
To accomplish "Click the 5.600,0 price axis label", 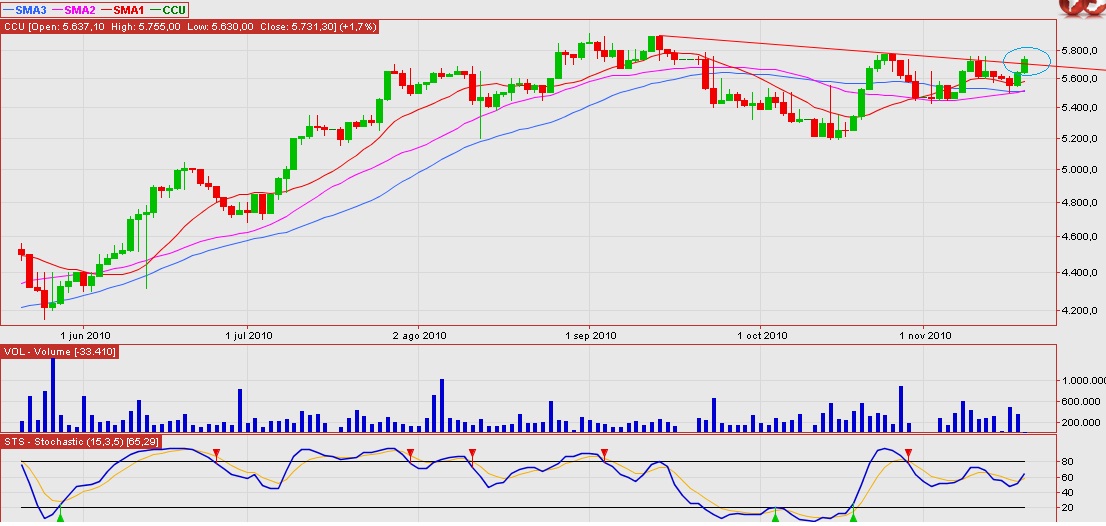I will (1079, 79).
